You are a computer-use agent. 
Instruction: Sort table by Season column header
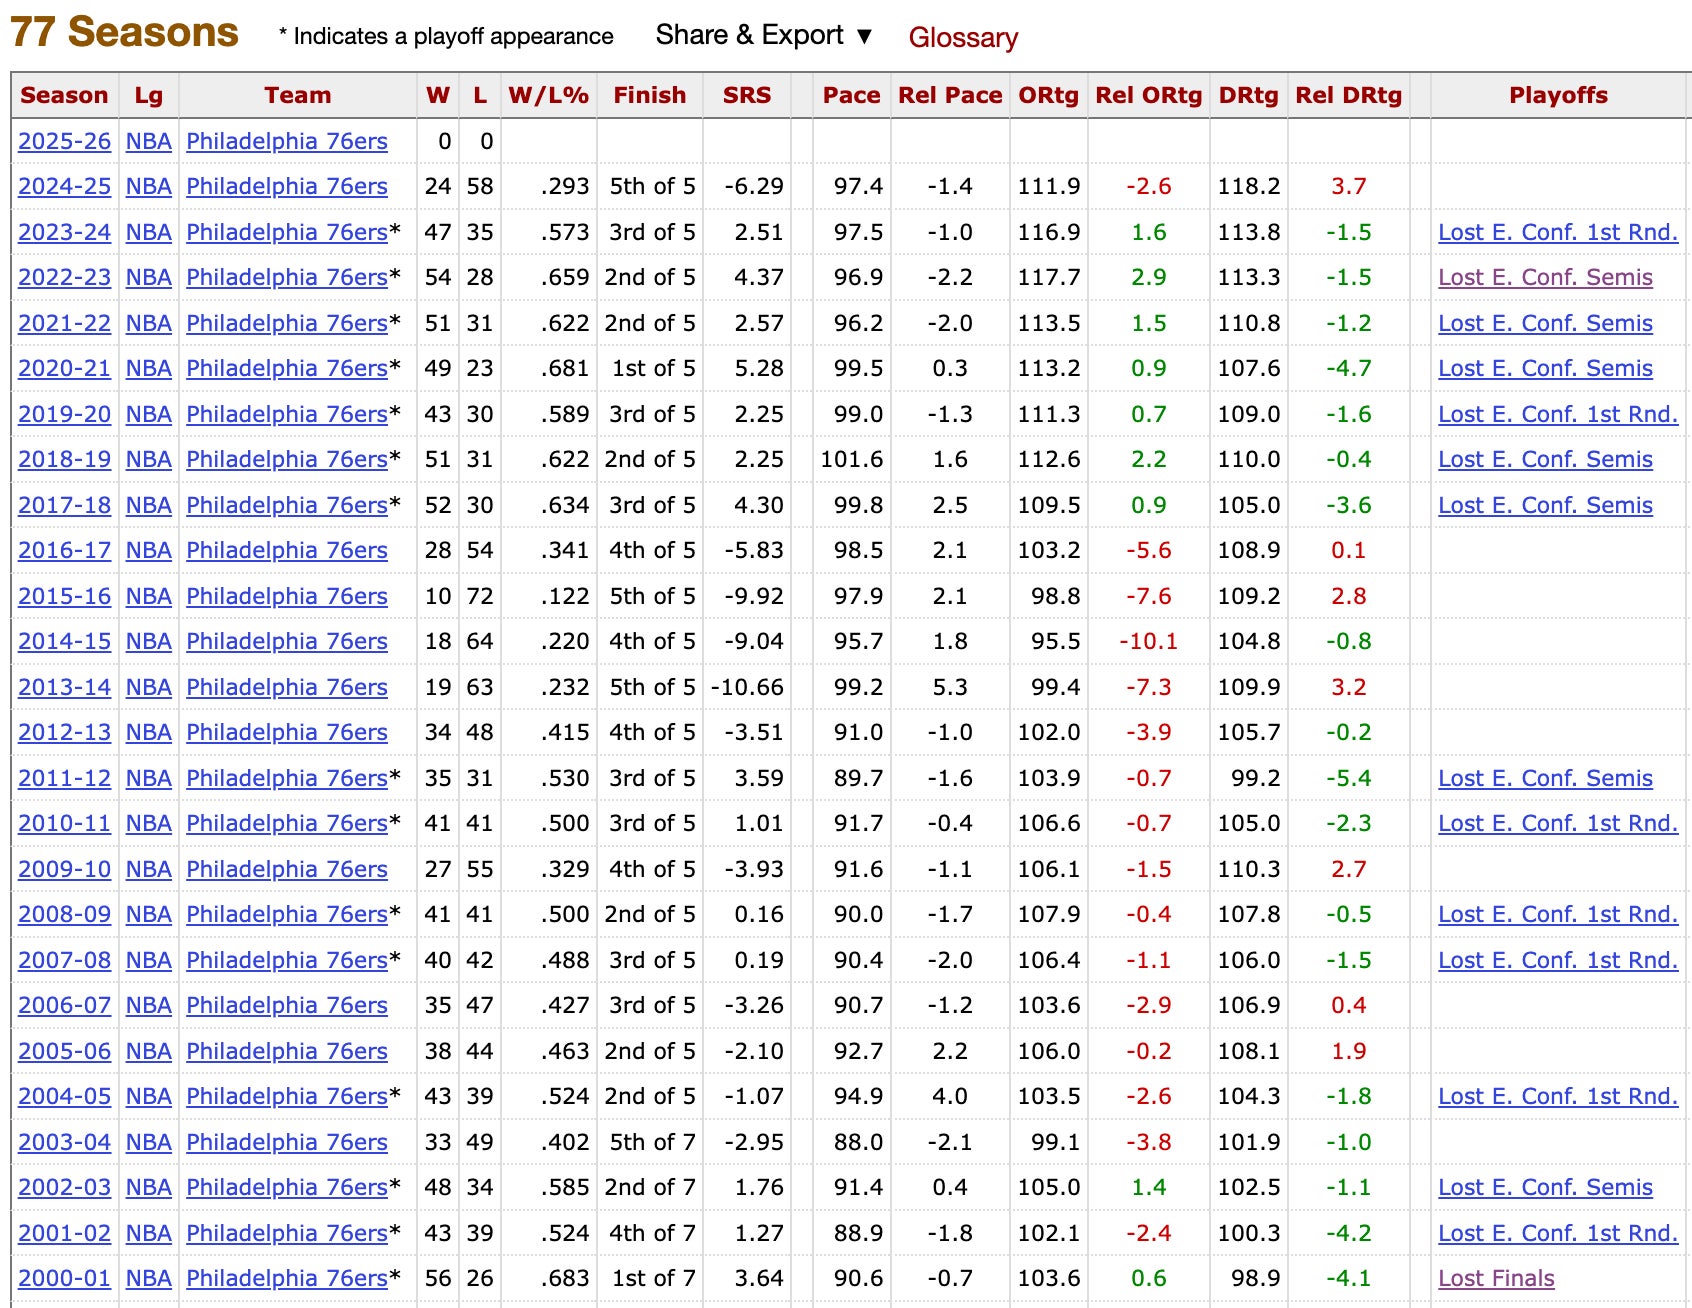click(64, 96)
